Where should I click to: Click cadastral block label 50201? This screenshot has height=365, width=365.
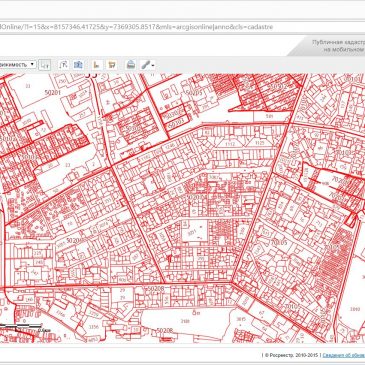point(52,92)
